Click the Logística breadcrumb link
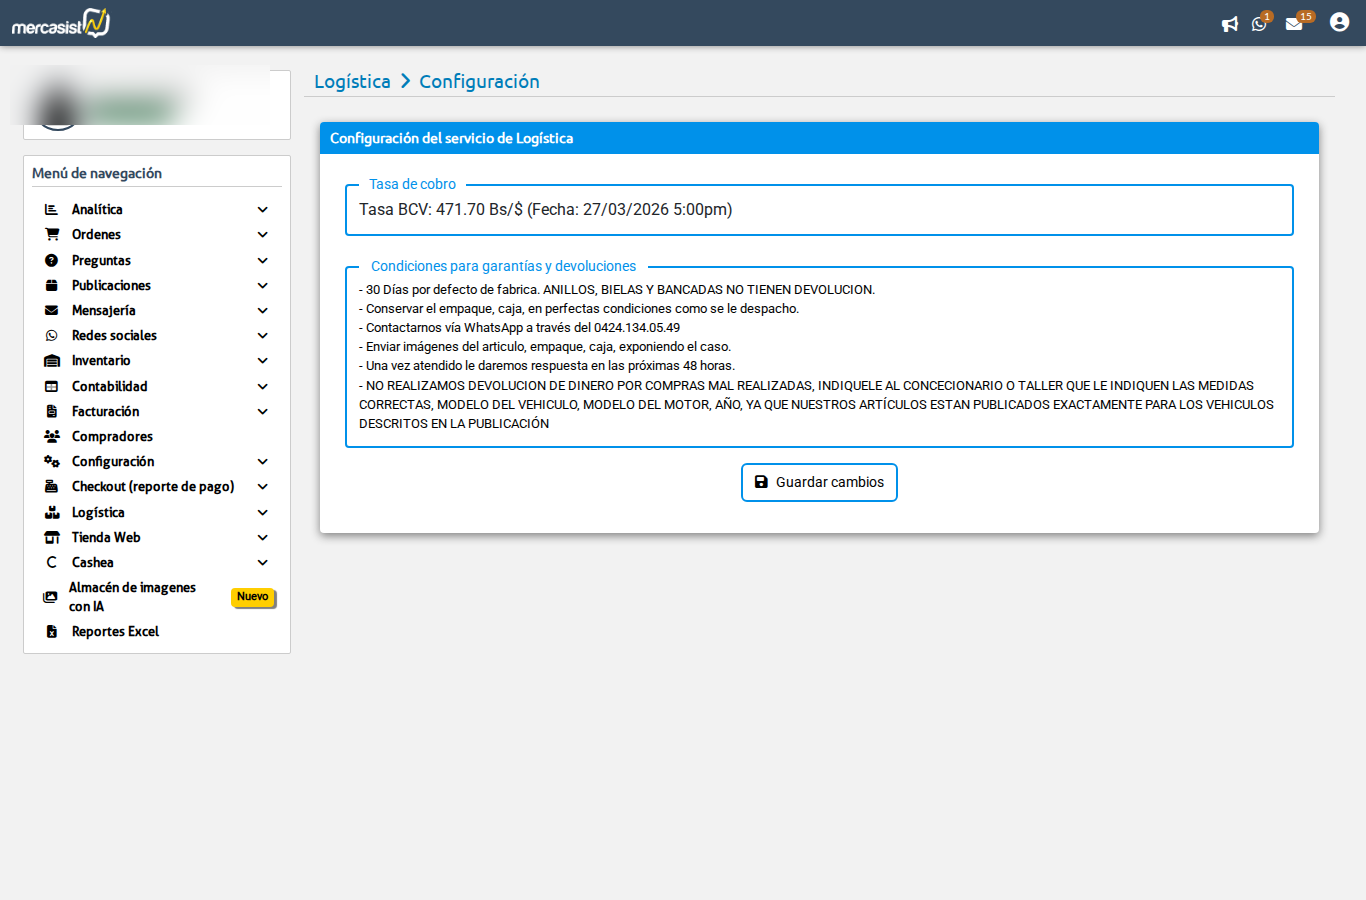 coord(352,81)
